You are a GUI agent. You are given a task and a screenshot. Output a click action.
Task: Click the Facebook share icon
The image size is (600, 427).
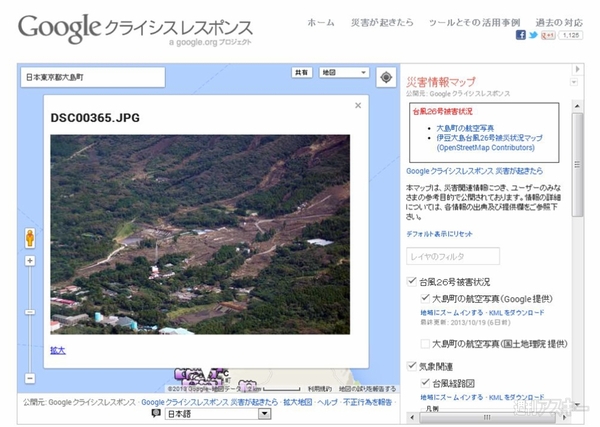pos(520,35)
